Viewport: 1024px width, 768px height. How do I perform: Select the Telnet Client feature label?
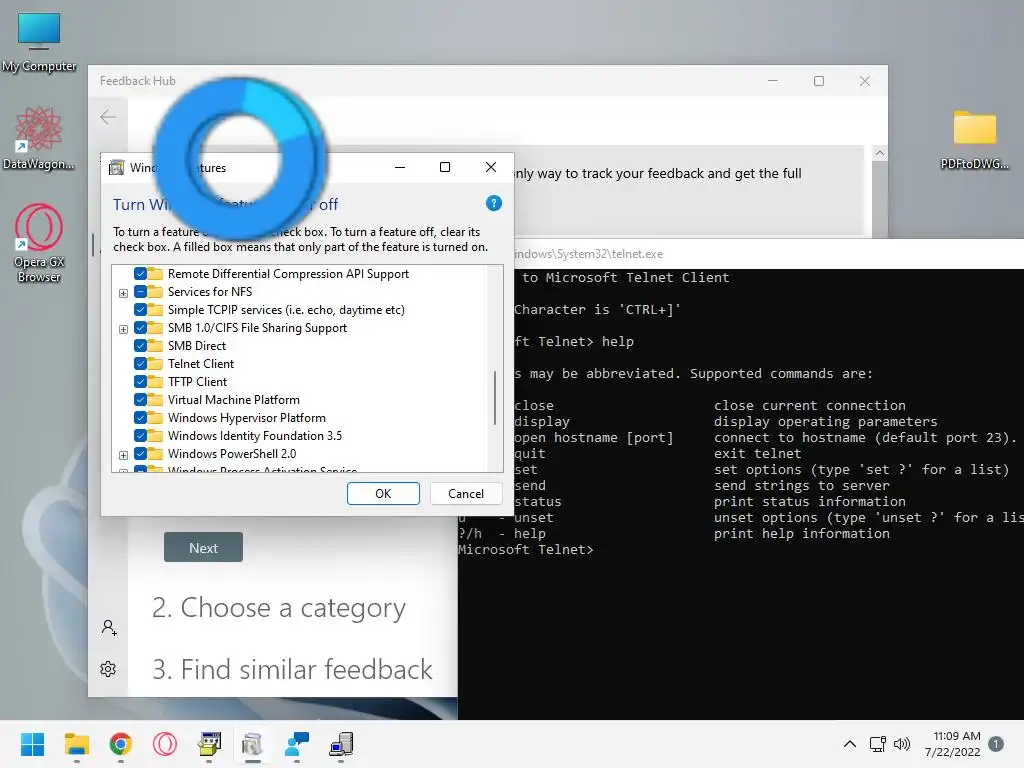pos(200,364)
